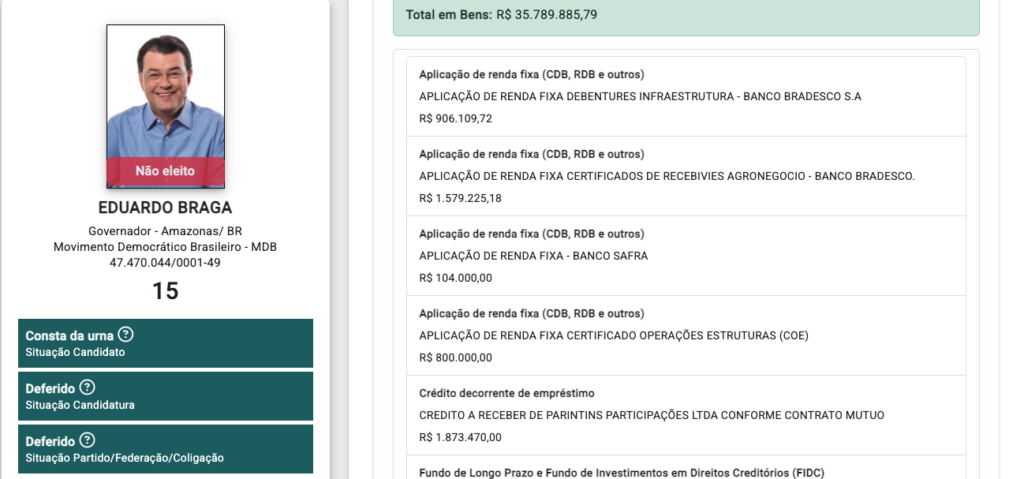
Task: Click the value R$ 906.109,72
Action: (456, 119)
